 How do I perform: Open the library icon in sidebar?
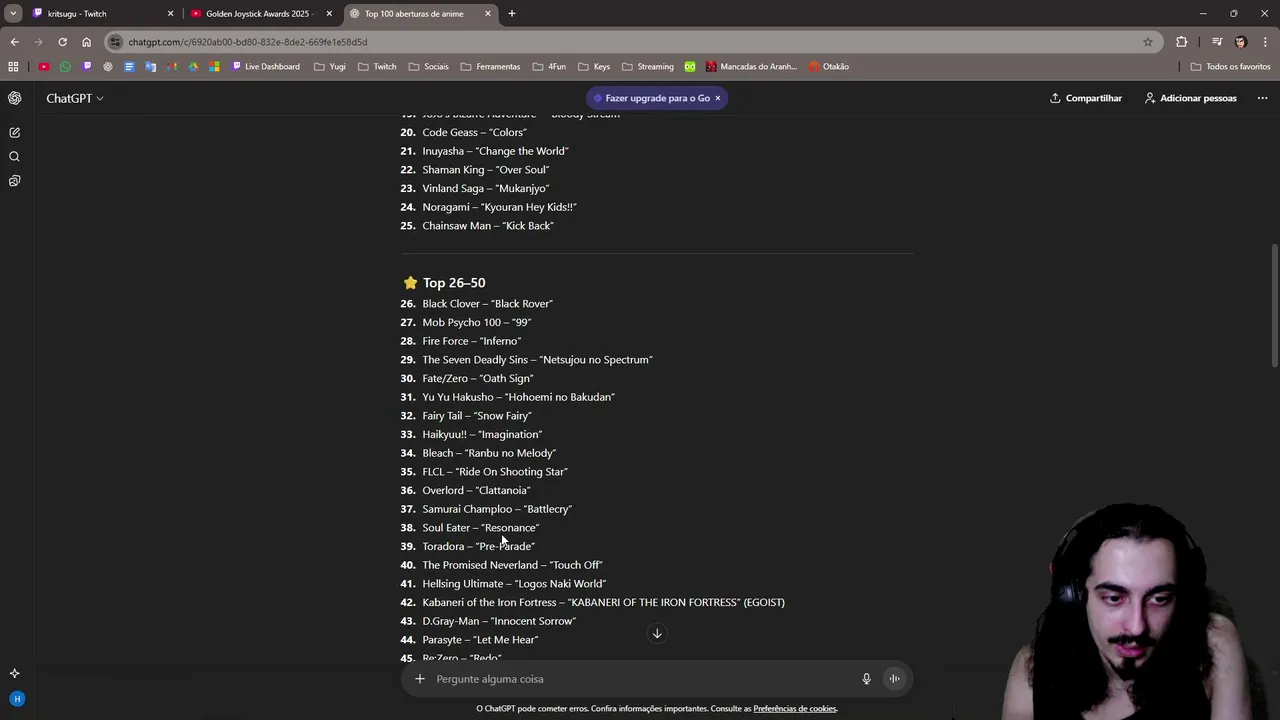click(x=14, y=181)
